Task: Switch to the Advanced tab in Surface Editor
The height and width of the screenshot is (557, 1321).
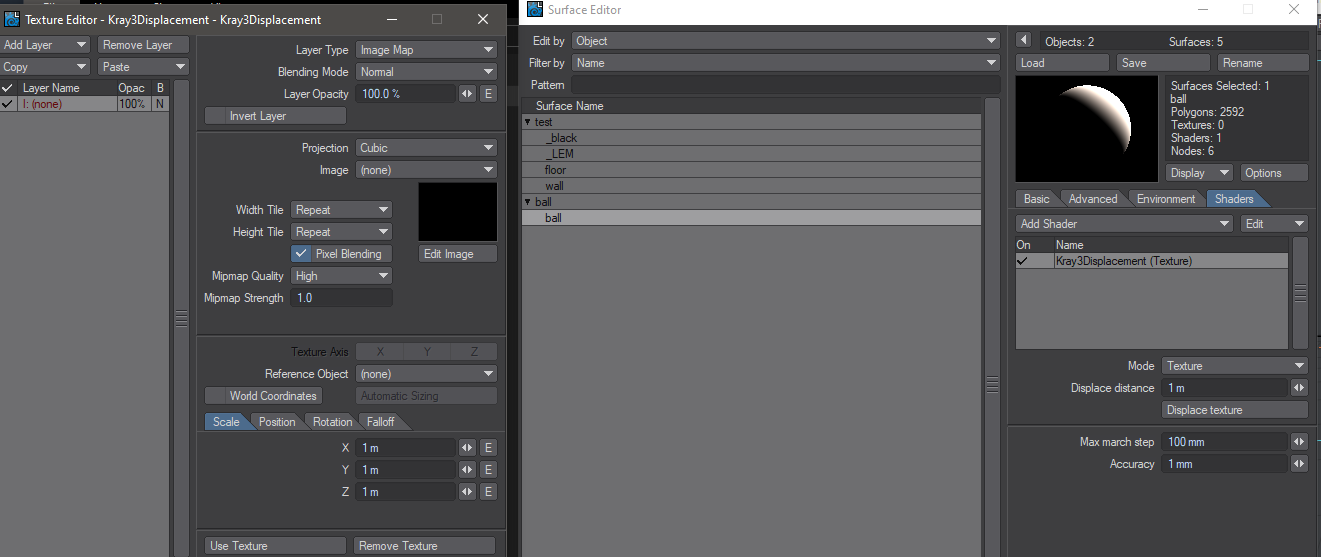Action: (1092, 199)
